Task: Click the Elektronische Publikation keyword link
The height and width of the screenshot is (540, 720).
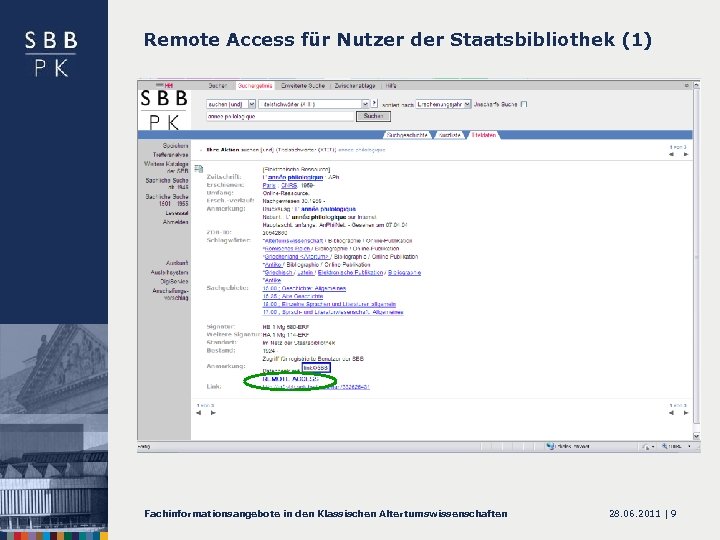Action: [350, 273]
